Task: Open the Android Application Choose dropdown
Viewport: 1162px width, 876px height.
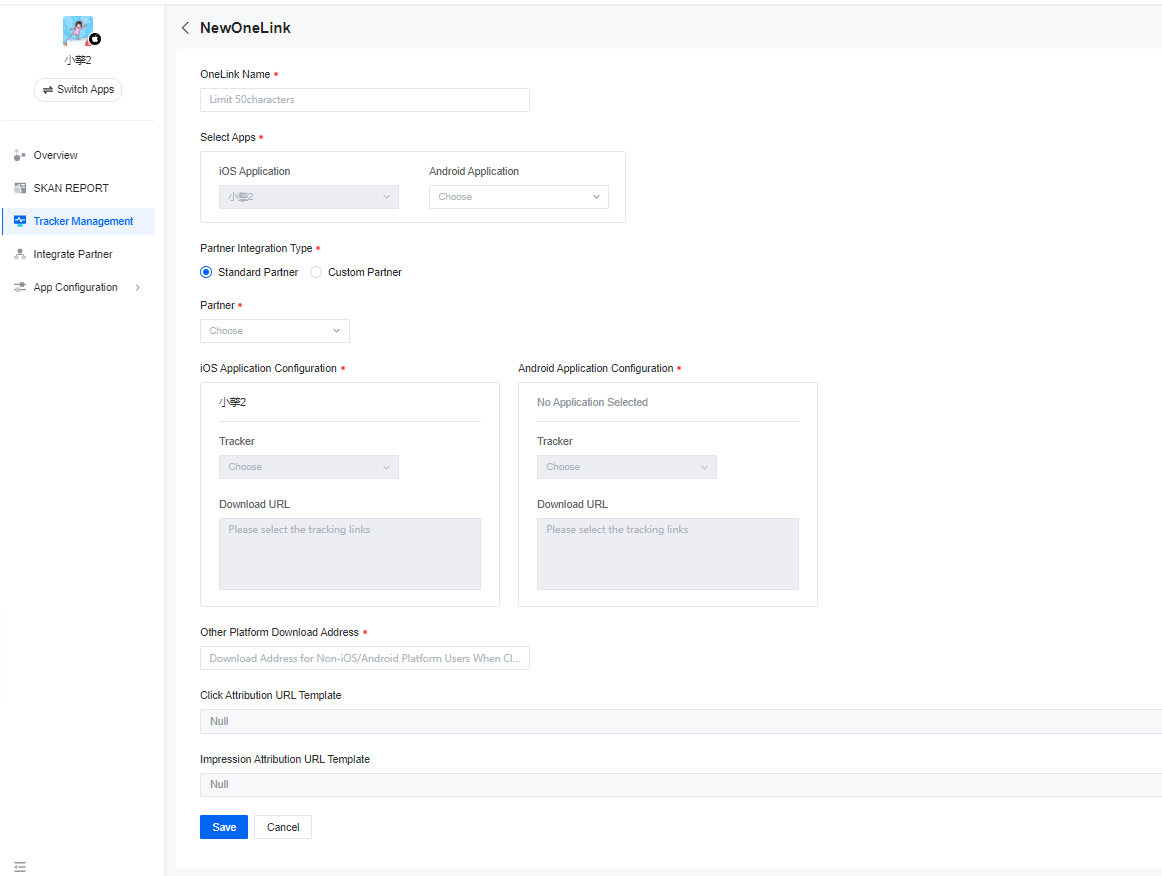Action: click(x=518, y=196)
